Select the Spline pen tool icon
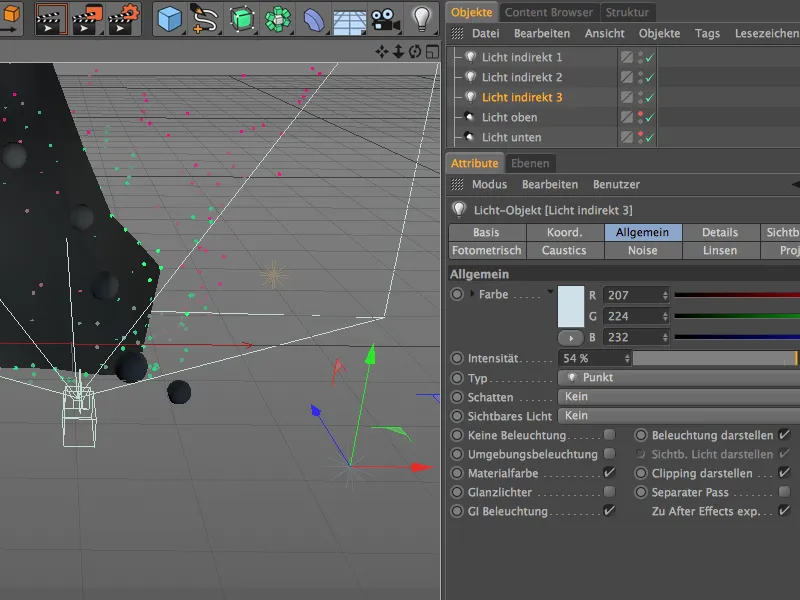 click(205, 18)
